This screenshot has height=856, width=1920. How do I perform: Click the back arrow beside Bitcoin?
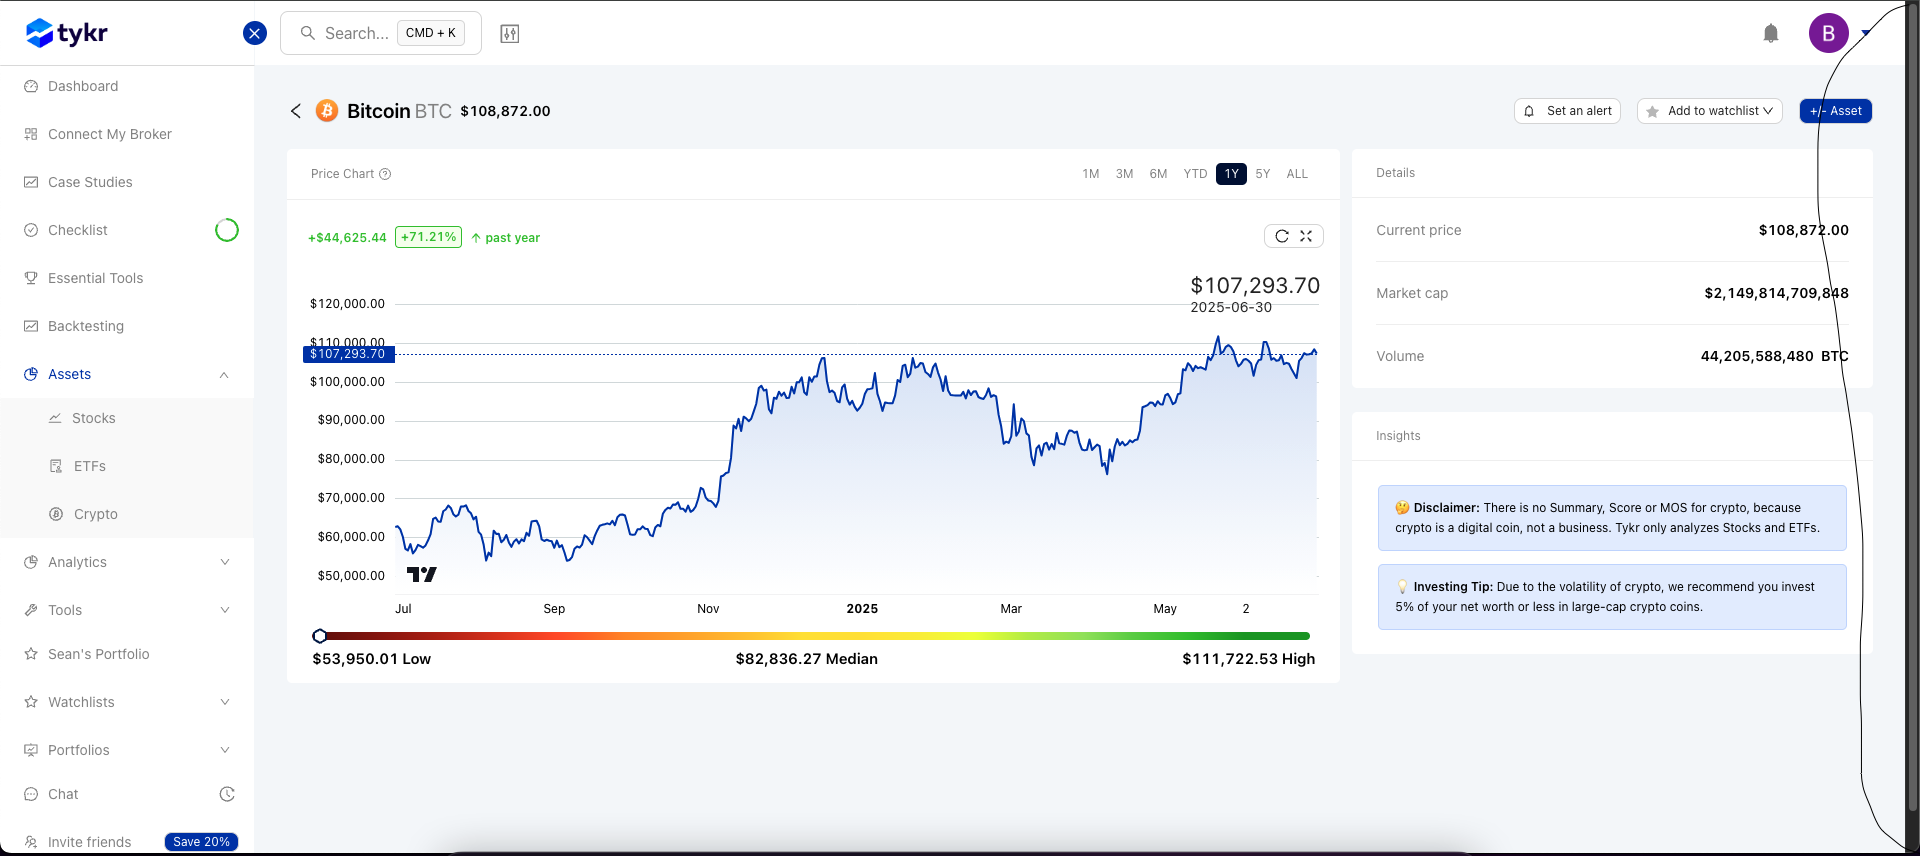[x=296, y=111]
